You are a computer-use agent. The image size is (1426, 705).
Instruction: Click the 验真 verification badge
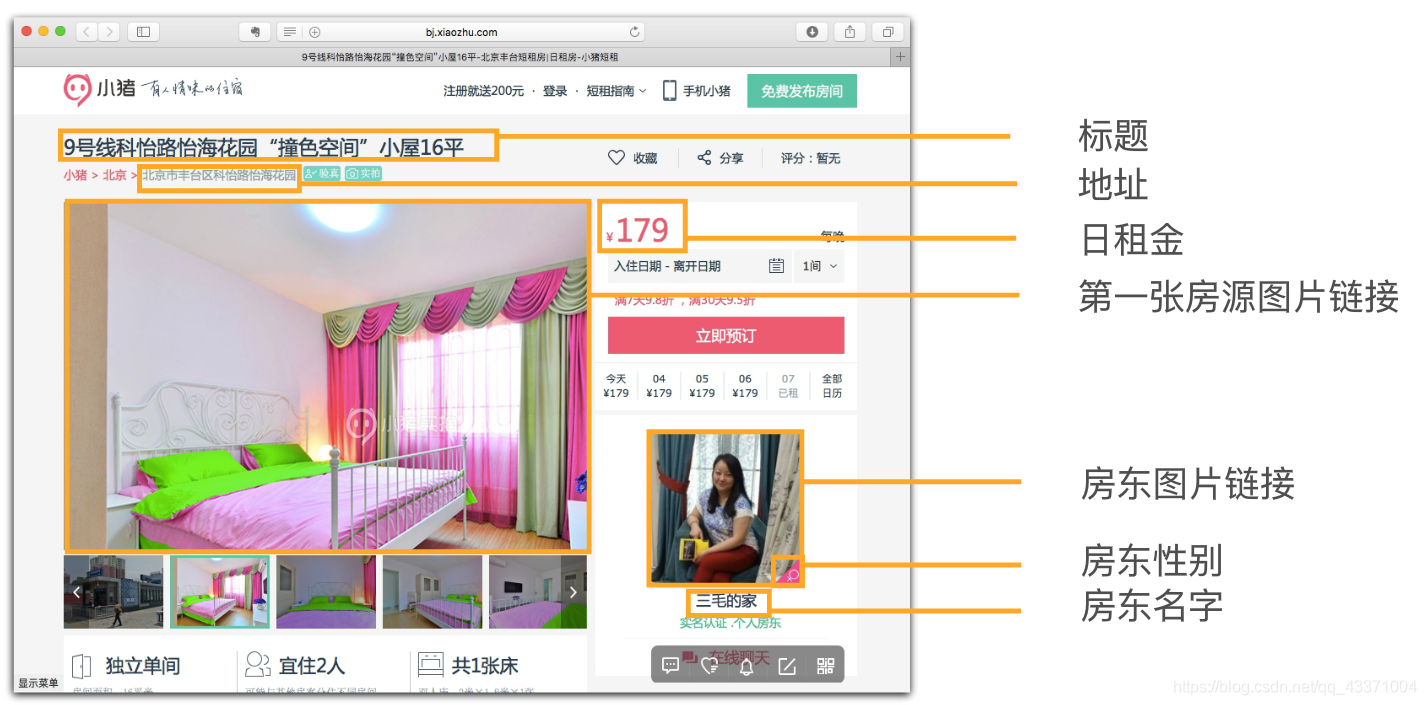[x=321, y=174]
